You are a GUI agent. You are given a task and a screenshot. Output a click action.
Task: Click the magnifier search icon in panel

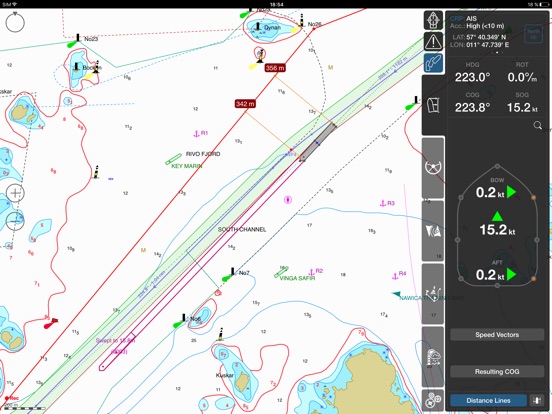tap(538, 125)
